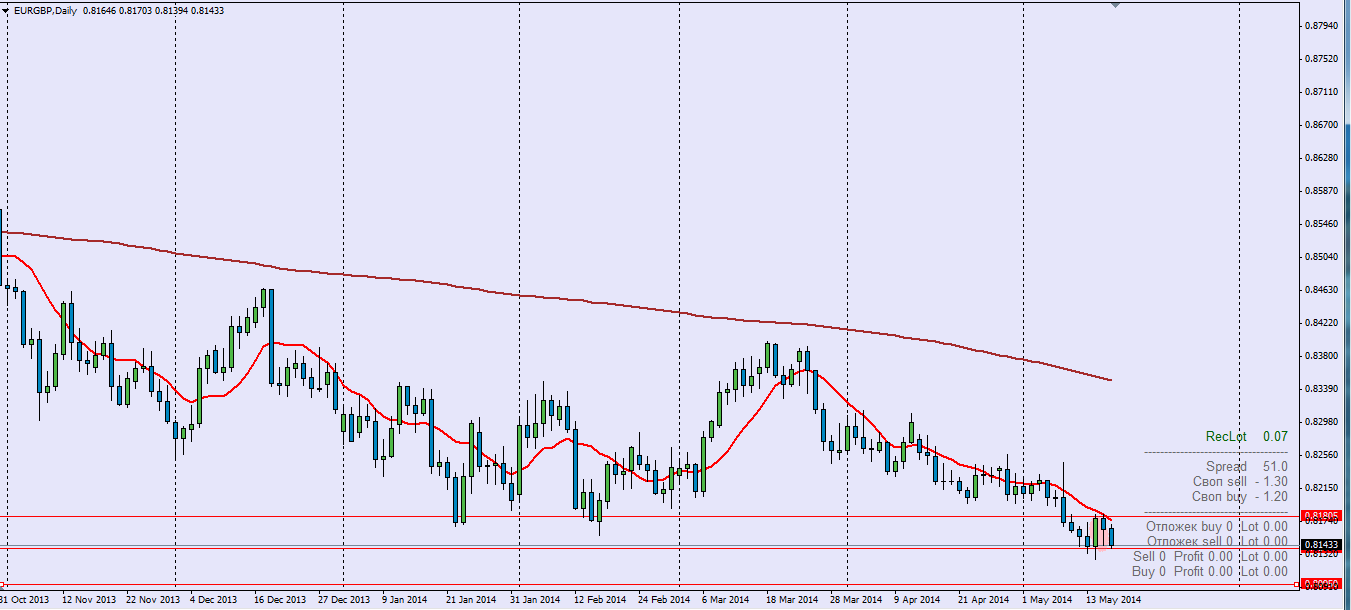Click price scale value 0.83390
Viewport: 1351px width, 610px height.
[1322, 389]
